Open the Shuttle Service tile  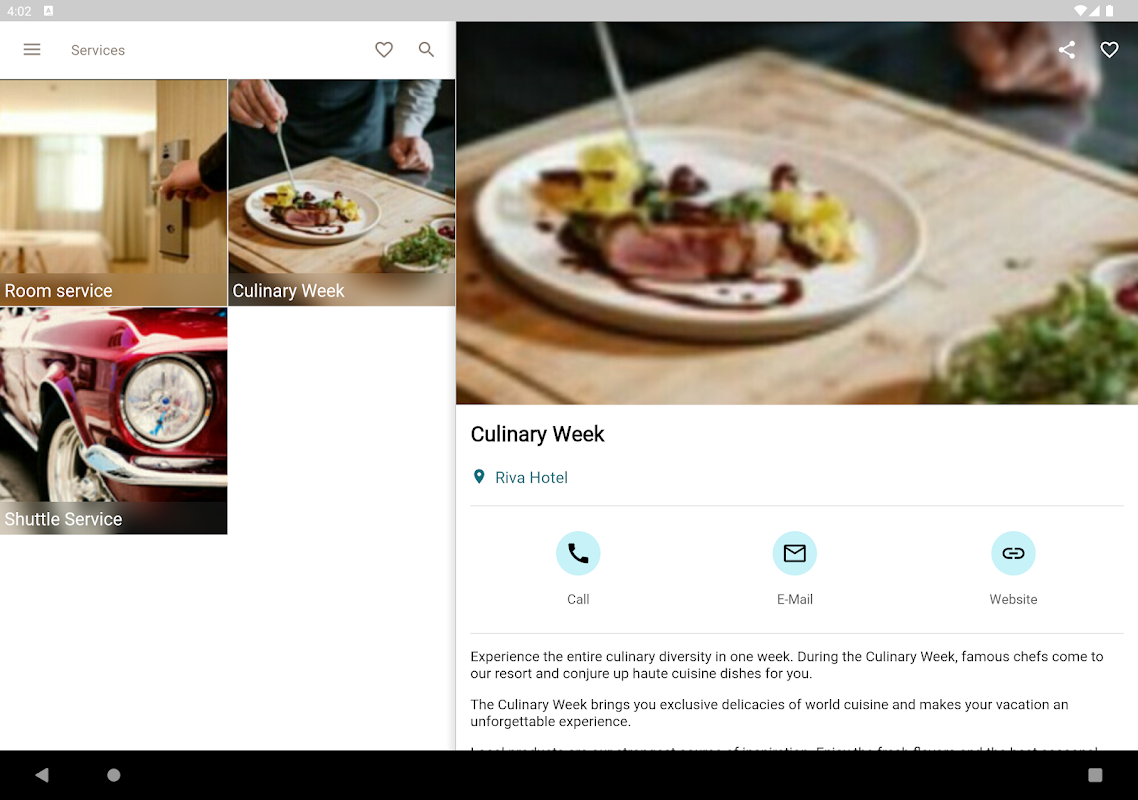[113, 421]
